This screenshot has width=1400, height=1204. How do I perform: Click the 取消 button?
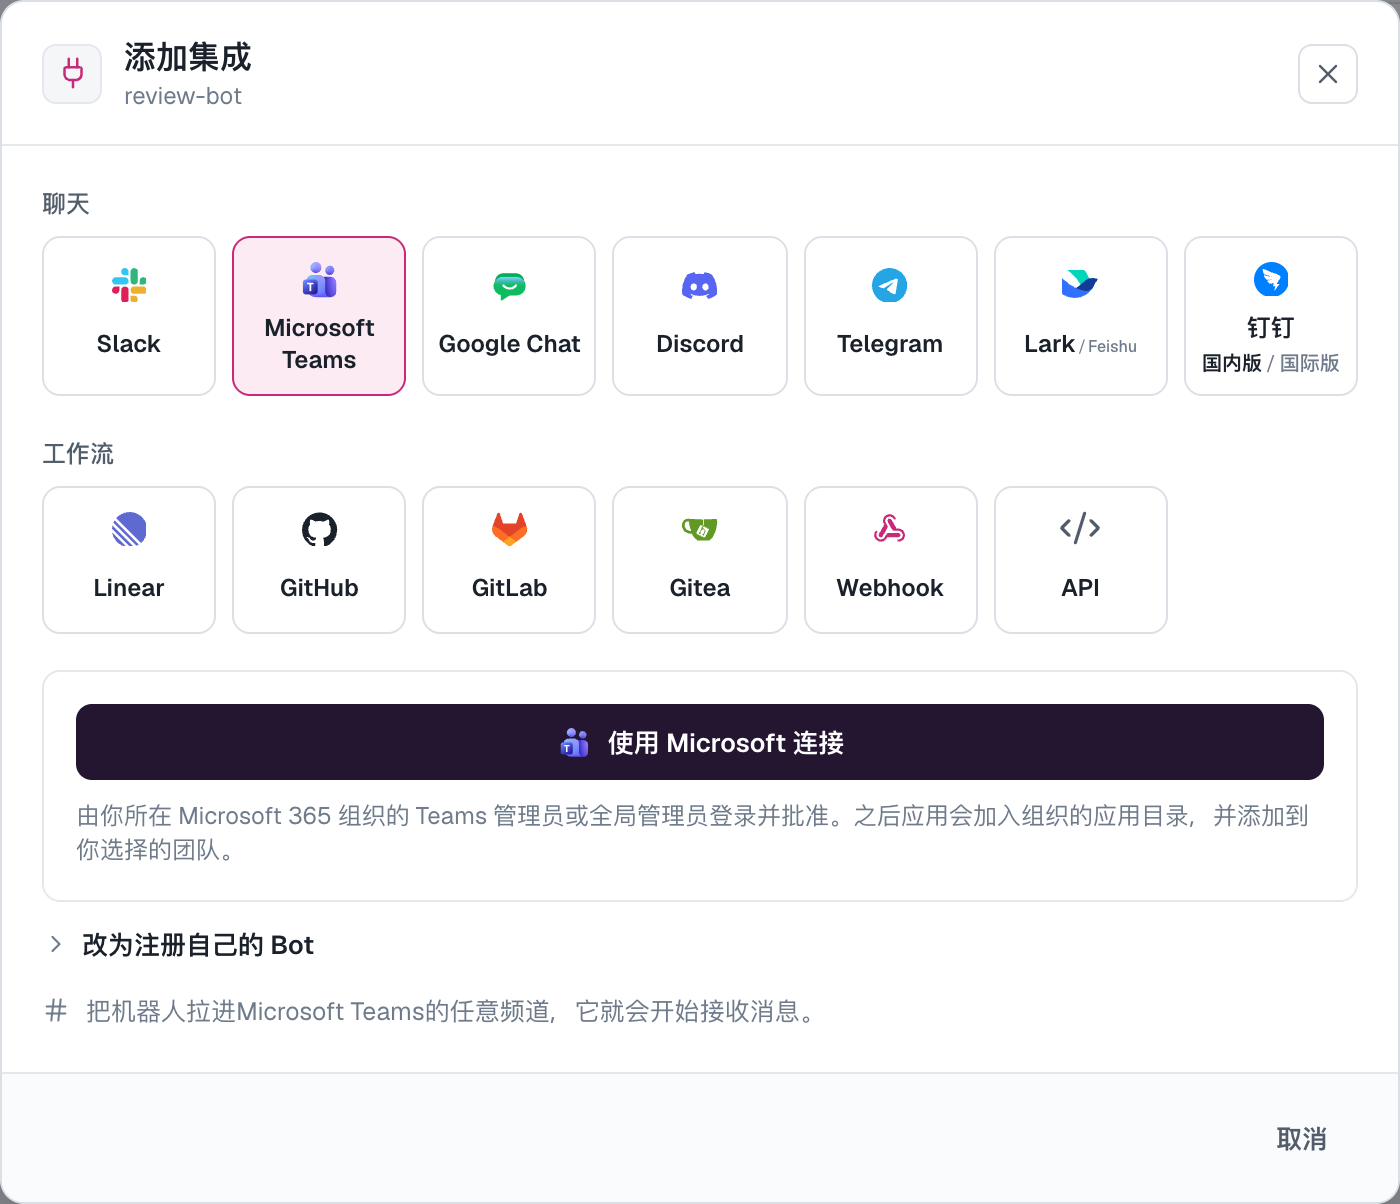1301,1139
